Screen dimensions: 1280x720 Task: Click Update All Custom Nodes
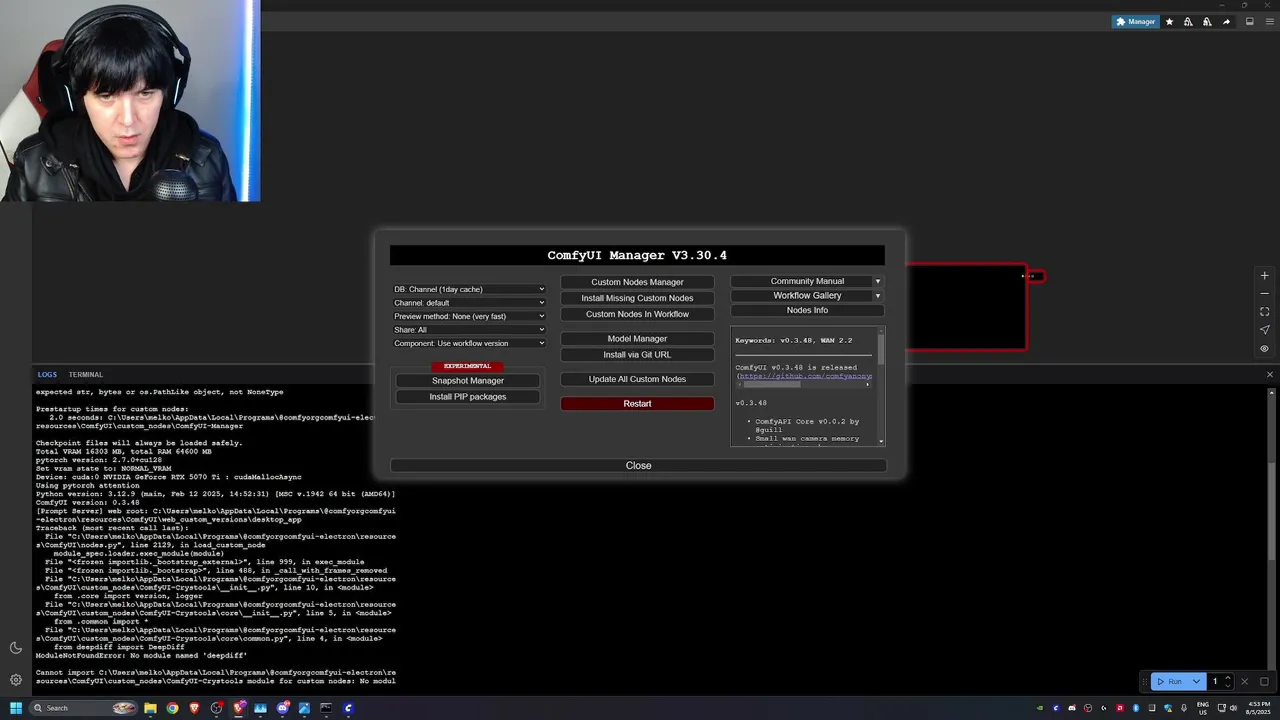coord(637,379)
